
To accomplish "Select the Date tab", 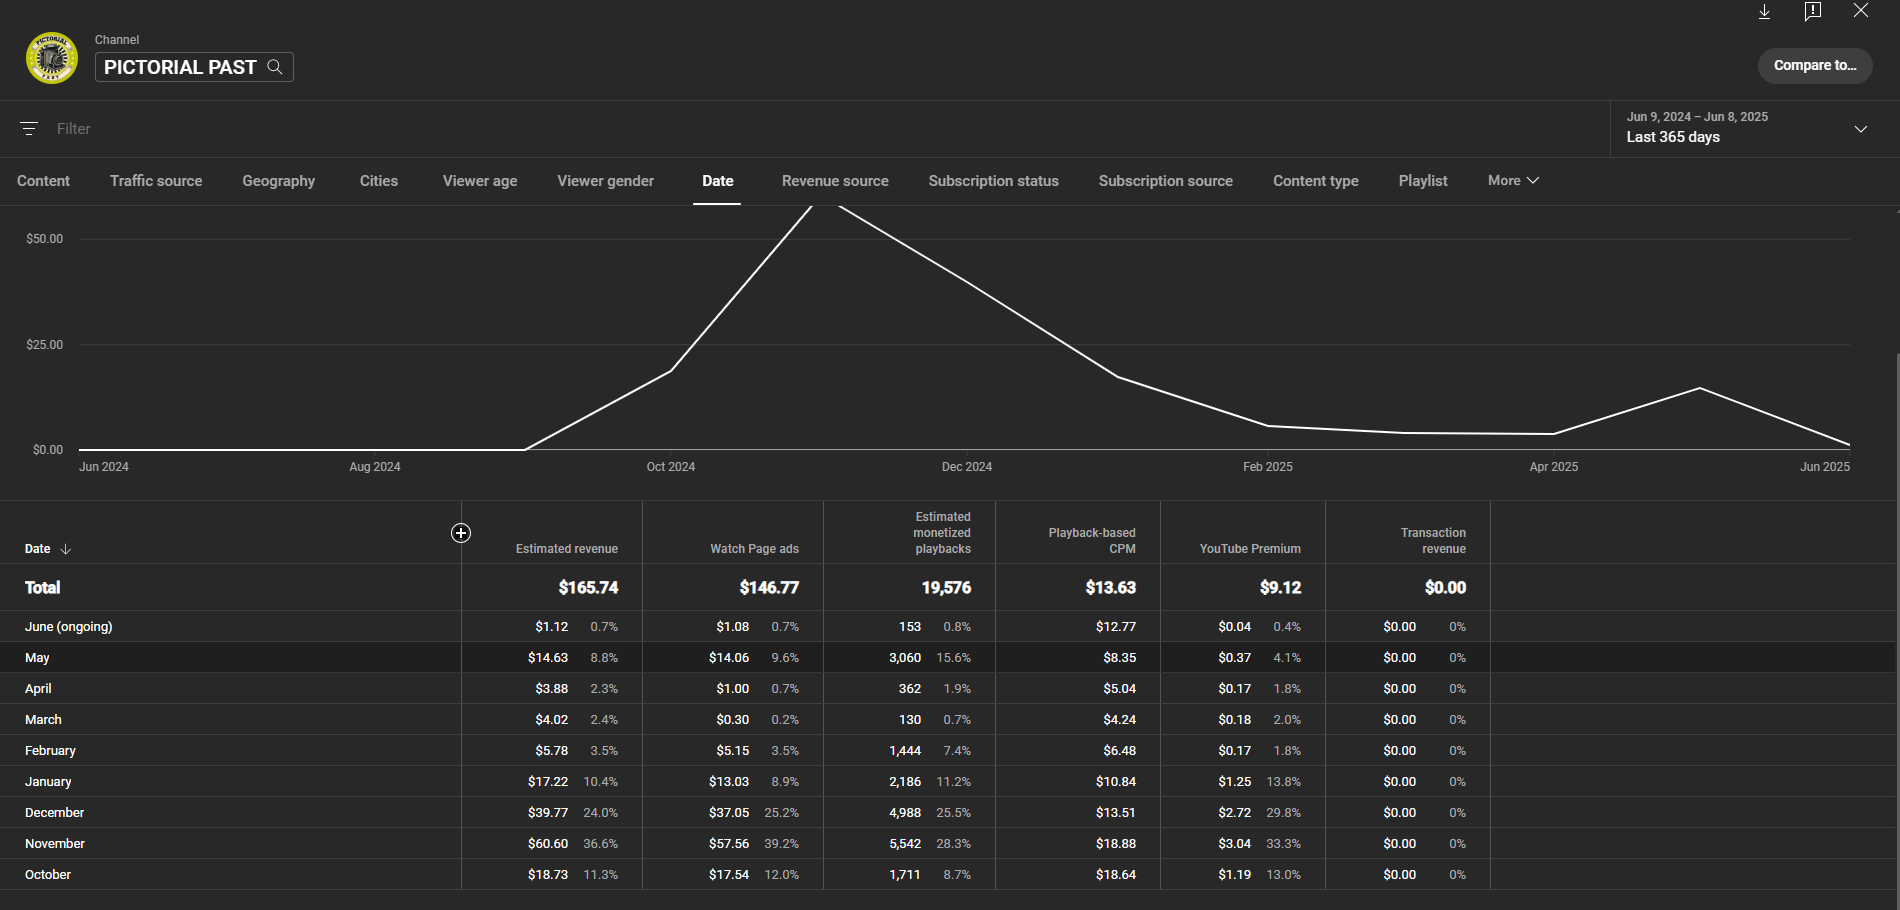I will (717, 181).
